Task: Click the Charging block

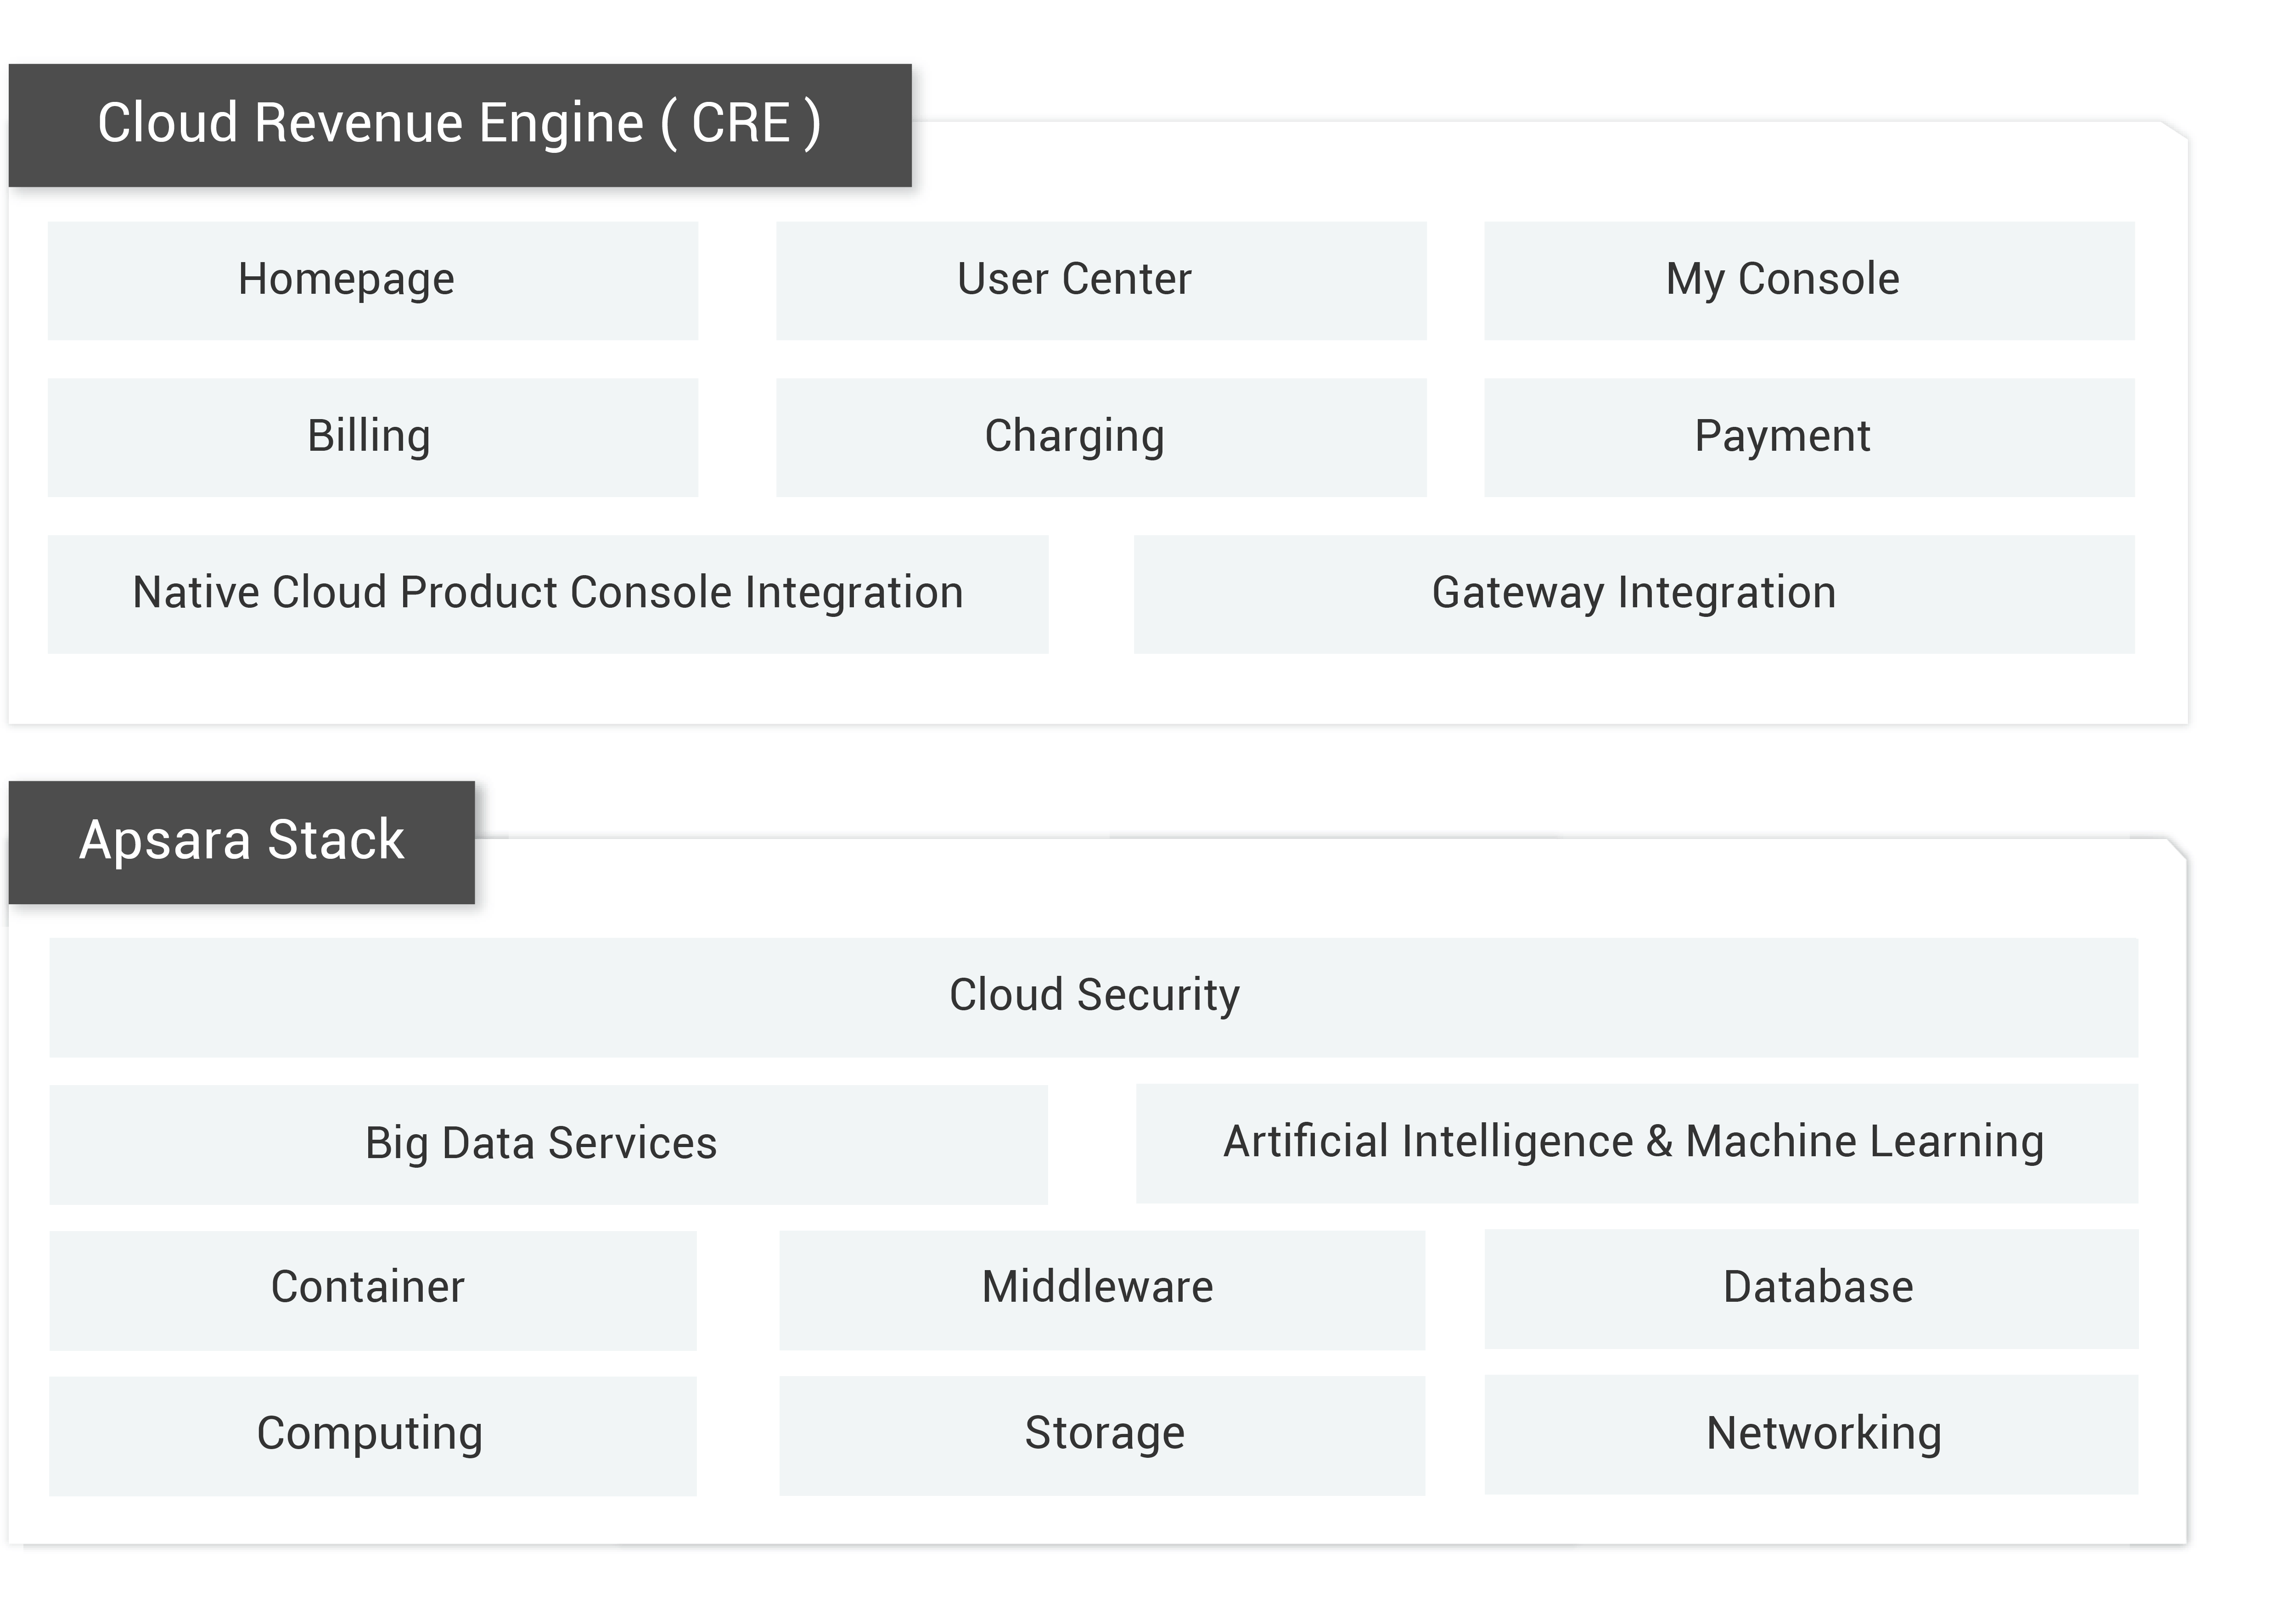Action: coord(1100,437)
